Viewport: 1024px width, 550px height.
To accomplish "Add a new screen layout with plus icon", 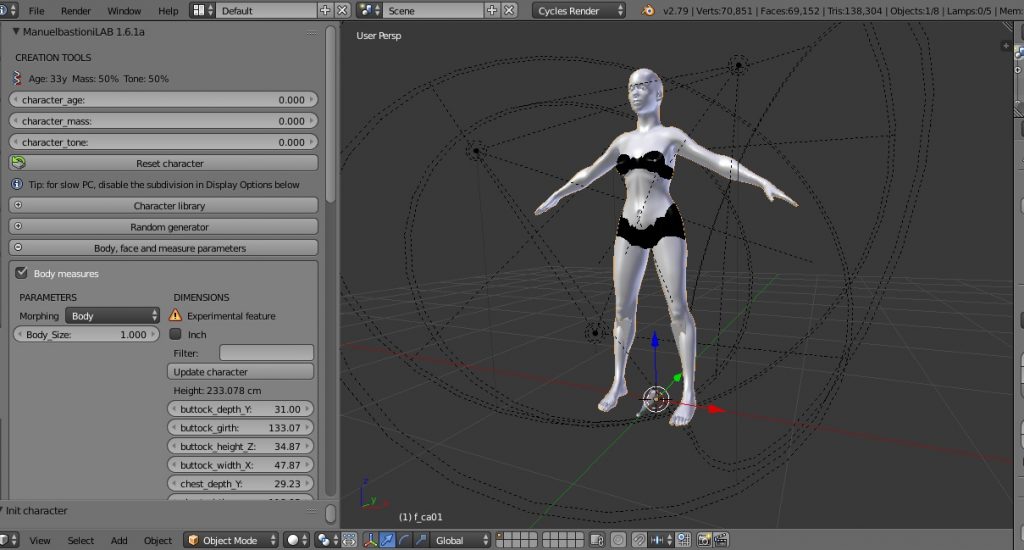I will [325, 10].
